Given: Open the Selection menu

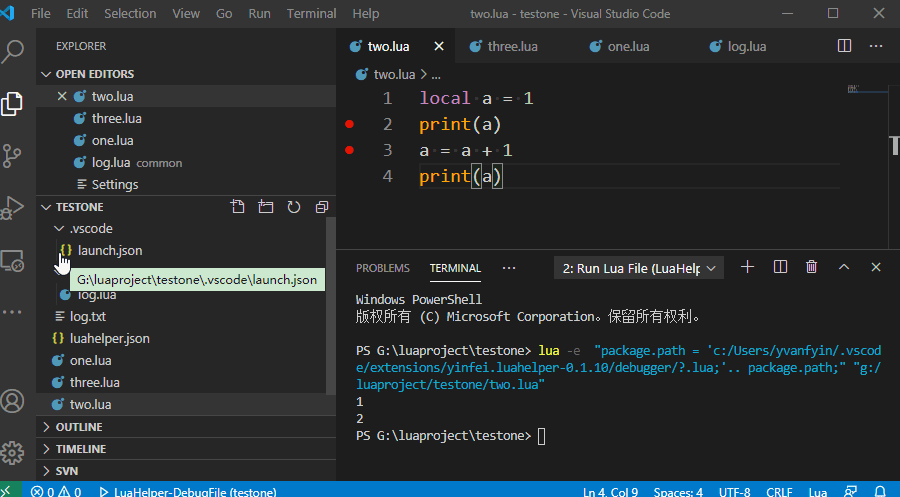Looking at the screenshot, I should coord(130,13).
